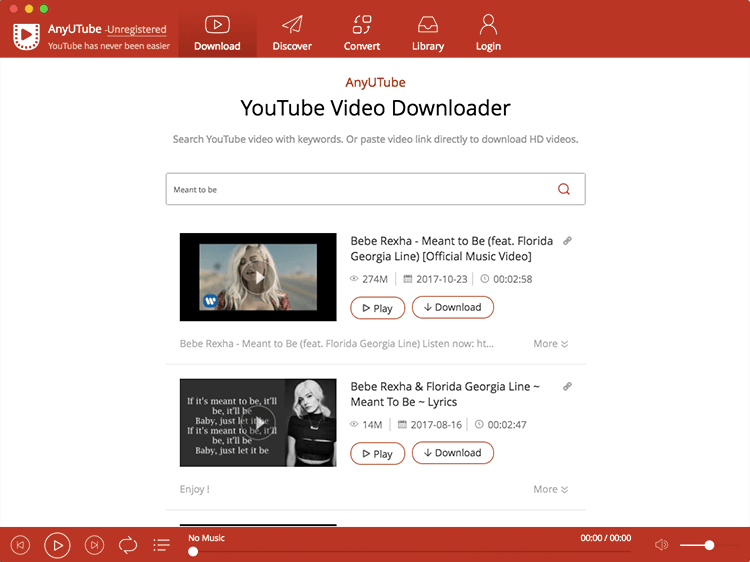The width and height of the screenshot is (750, 562).
Task: Download the Official Music Video result
Action: pos(452,307)
